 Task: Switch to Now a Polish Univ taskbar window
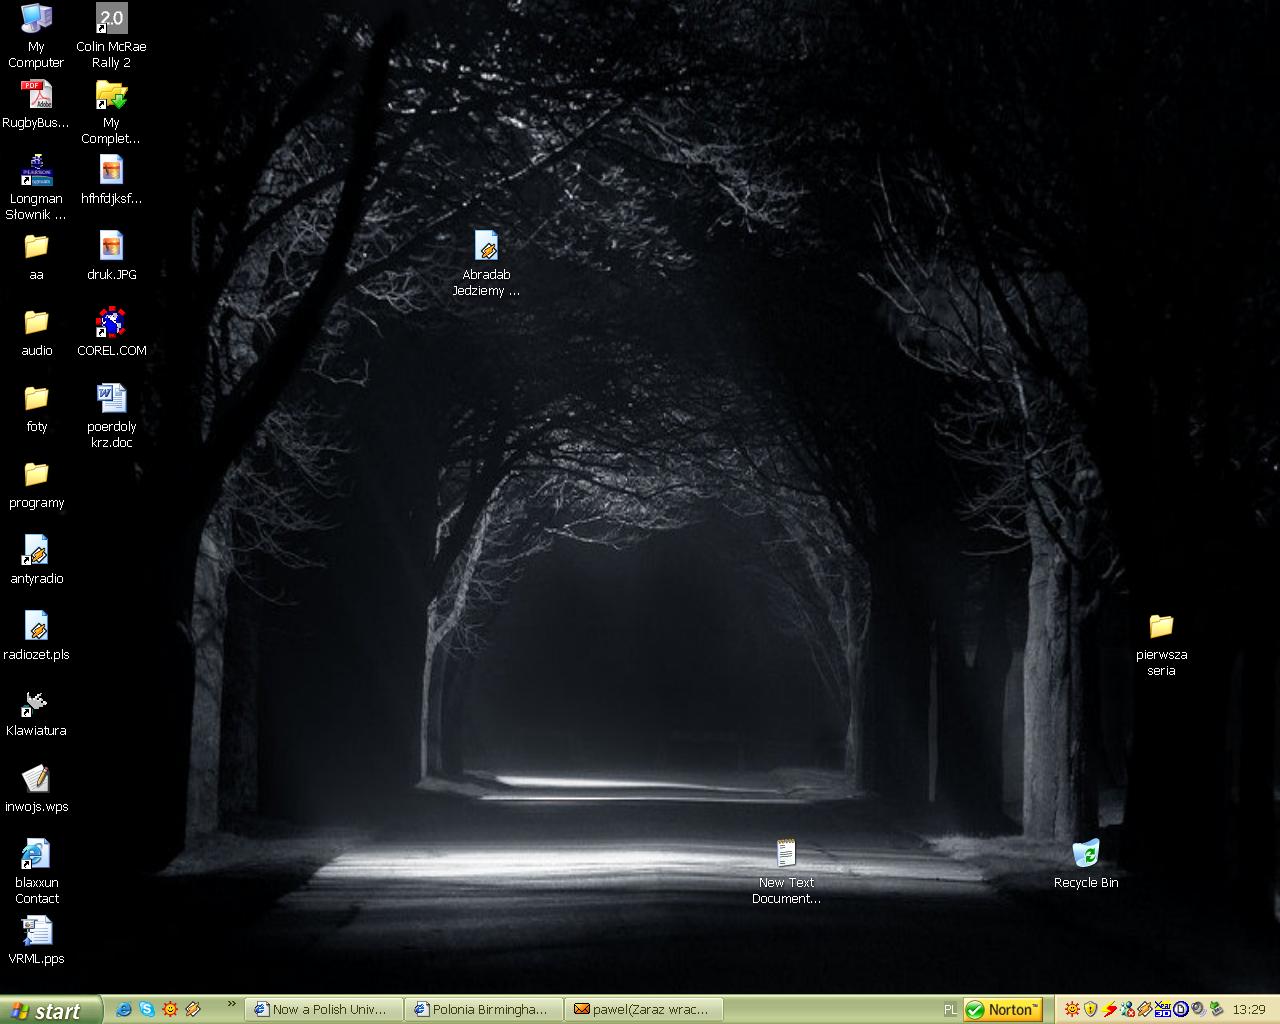(324, 1010)
